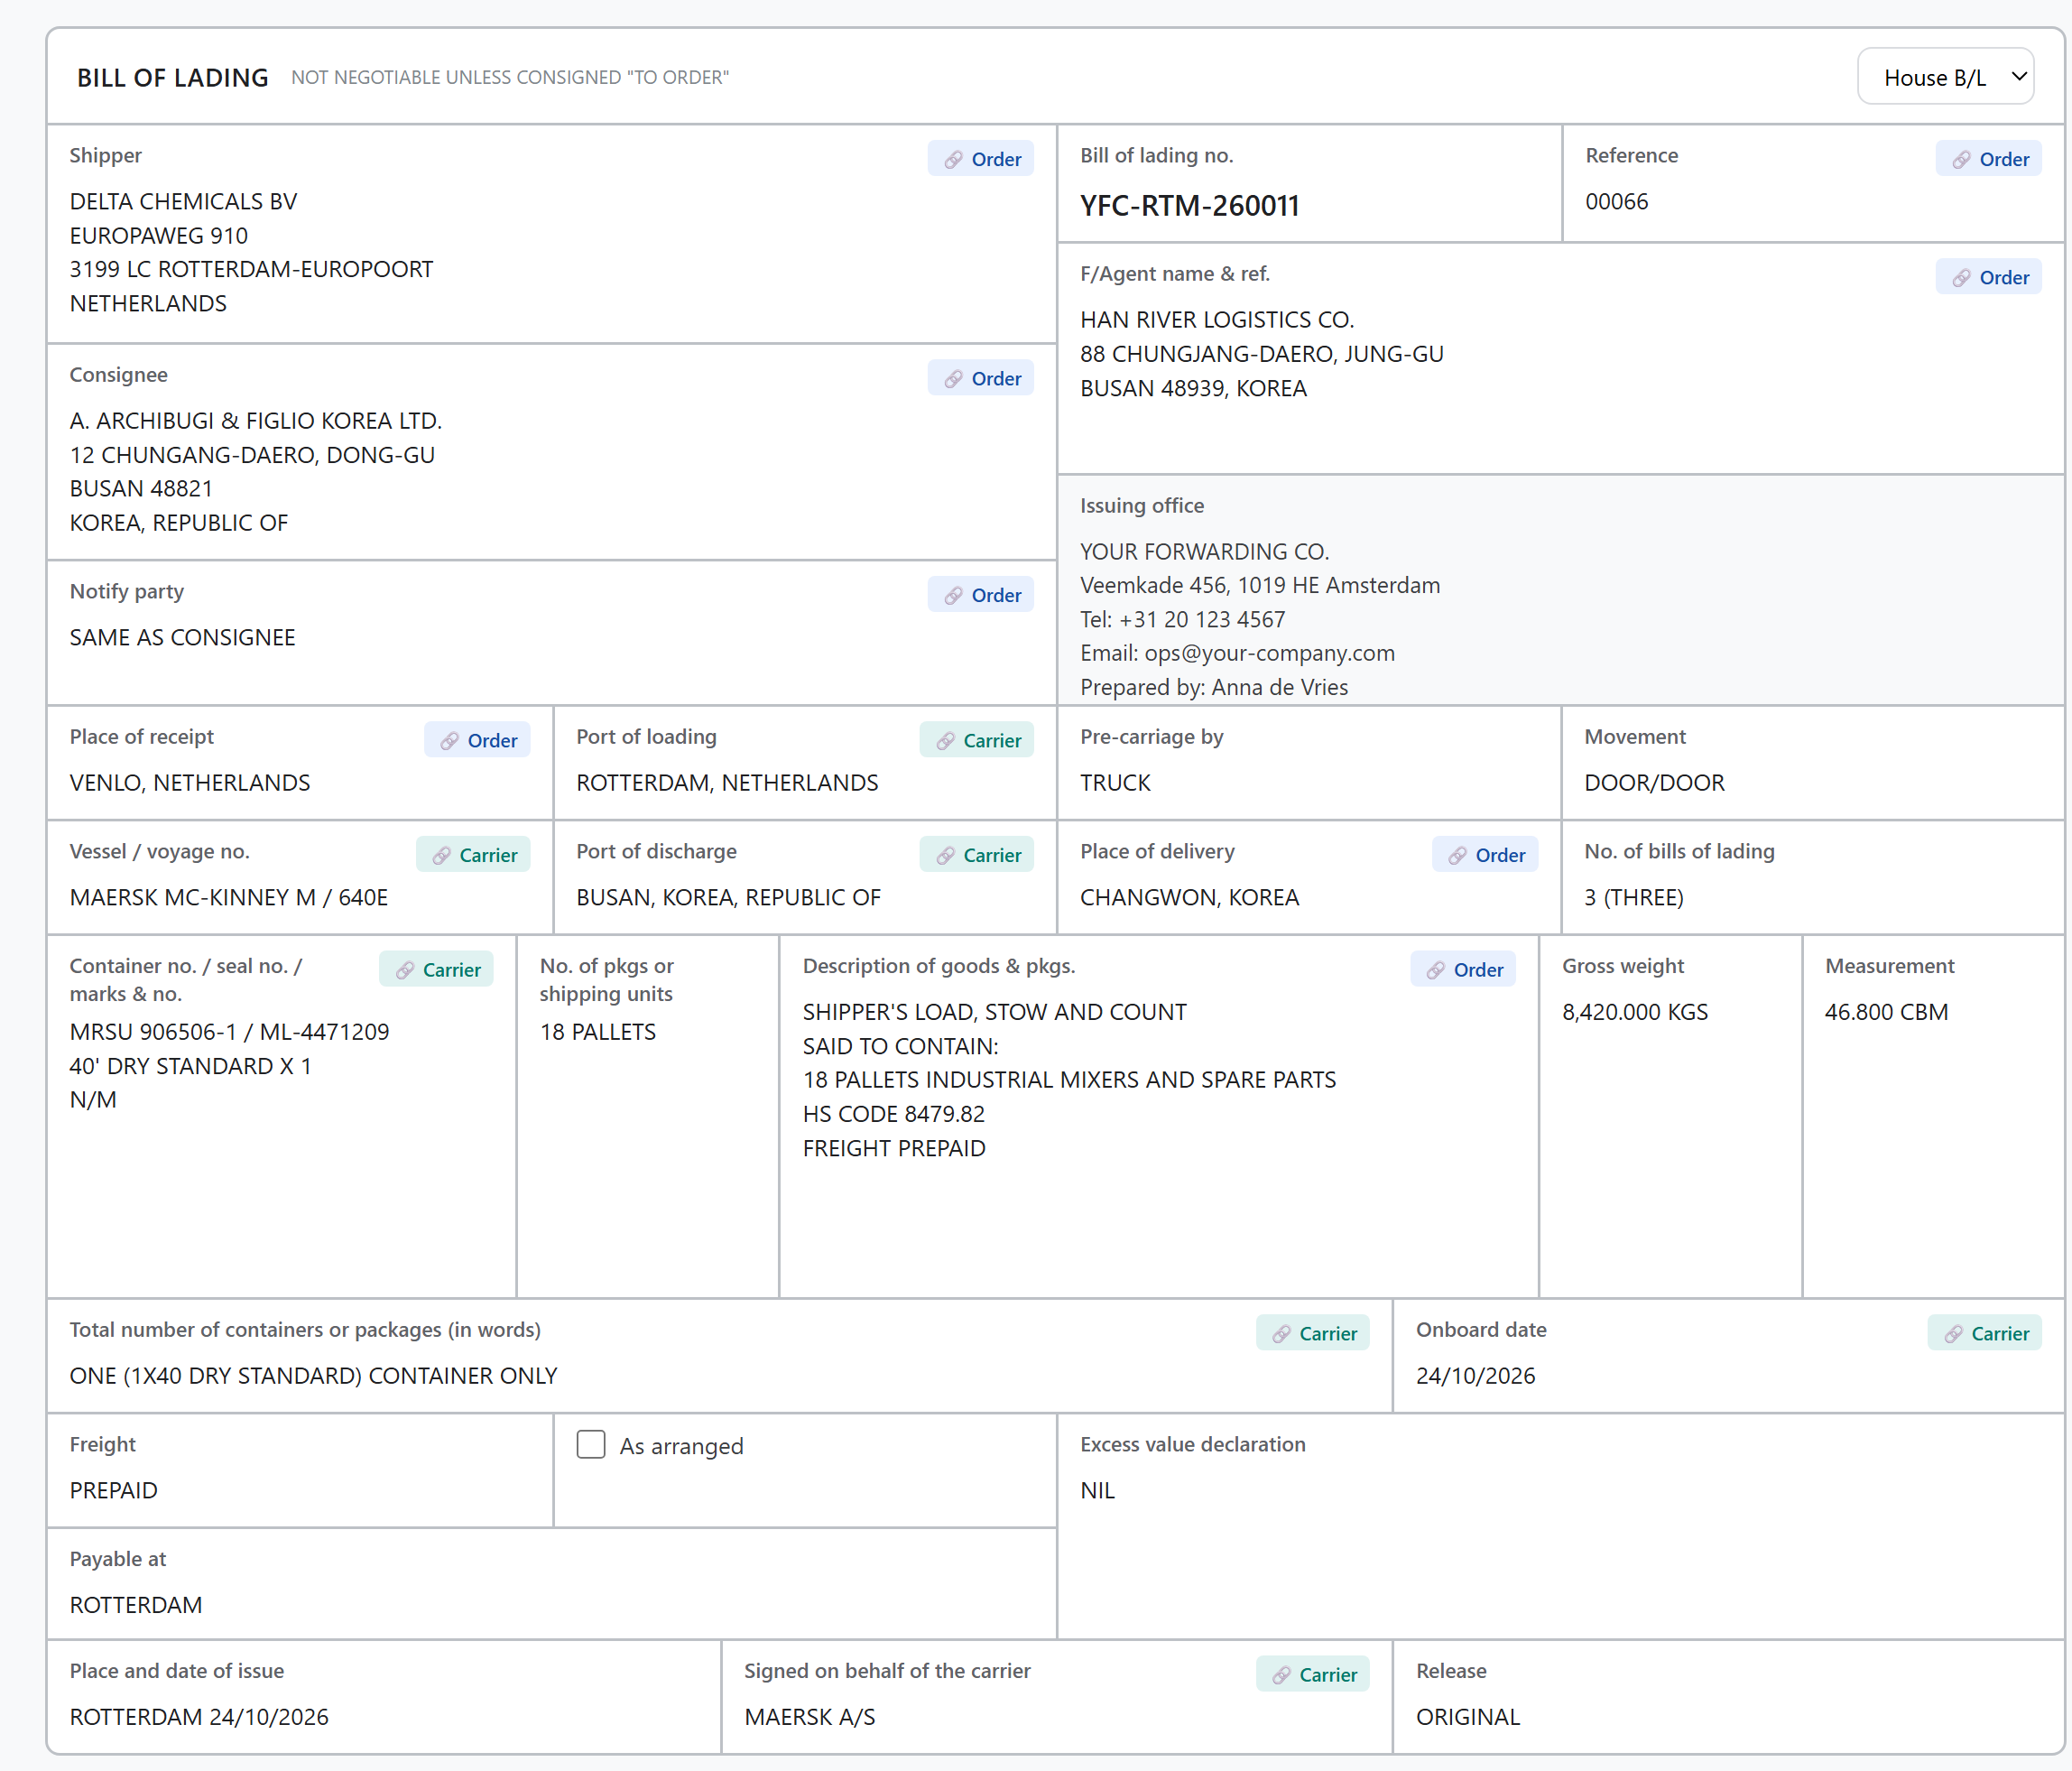This screenshot has height=1771, width=2072.
Task: Click the Bill of lading number YFC-RTM-260011
Action: coord(1189,206)
